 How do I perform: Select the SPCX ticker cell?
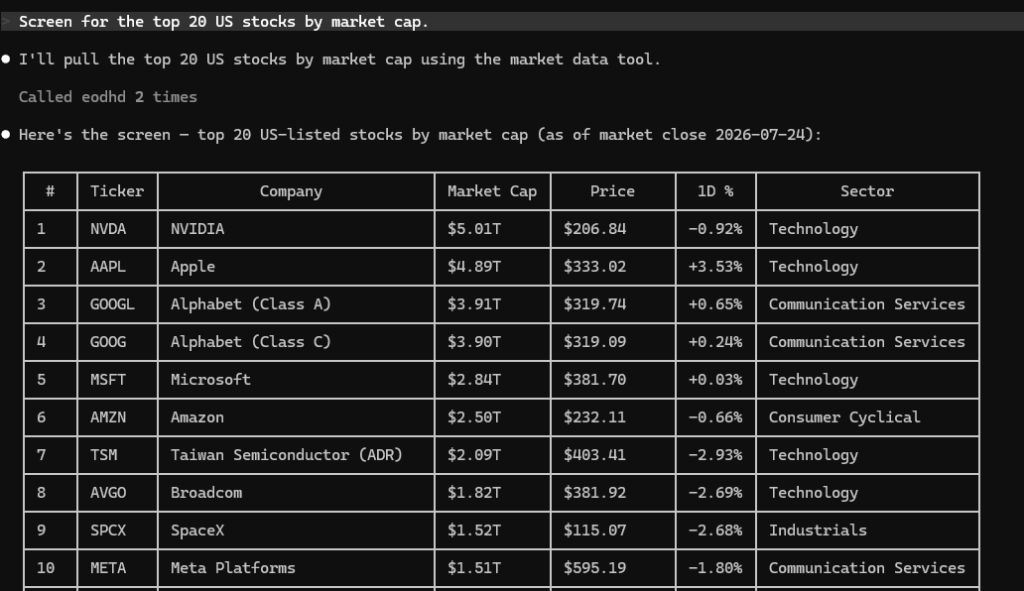(117, 530)
